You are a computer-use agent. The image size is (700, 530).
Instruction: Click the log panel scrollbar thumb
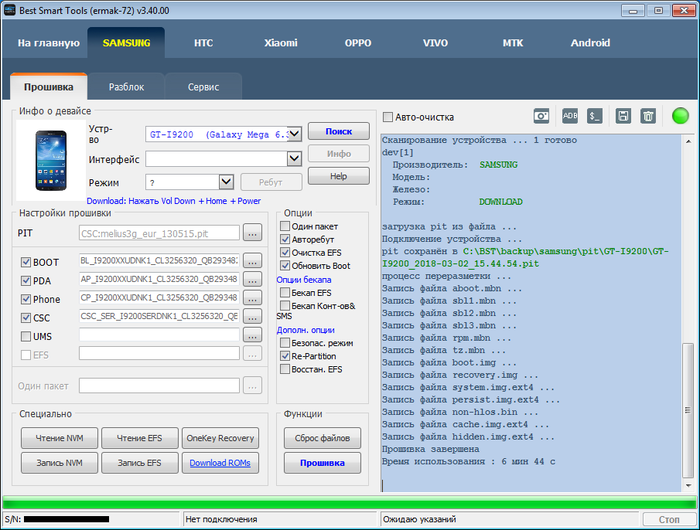click(688, 410)
